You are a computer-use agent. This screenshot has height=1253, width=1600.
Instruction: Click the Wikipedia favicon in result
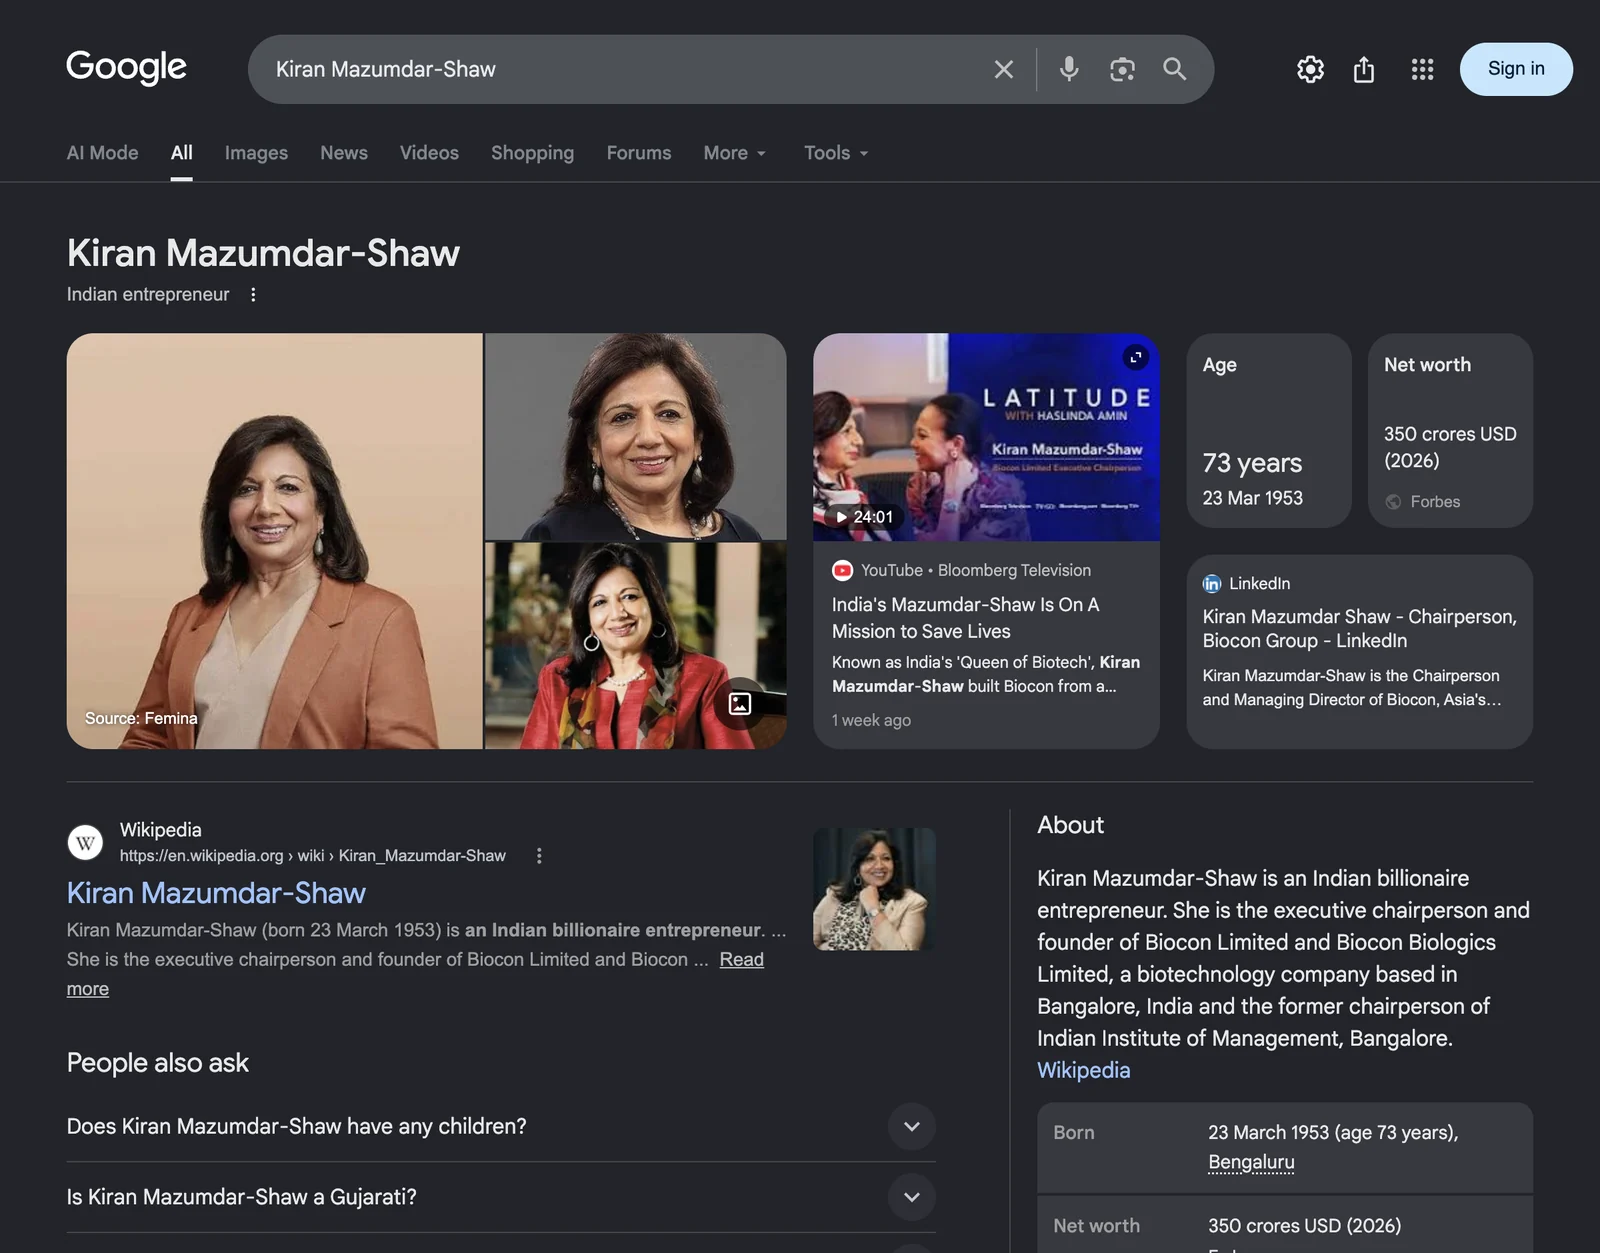click(85, 842)
